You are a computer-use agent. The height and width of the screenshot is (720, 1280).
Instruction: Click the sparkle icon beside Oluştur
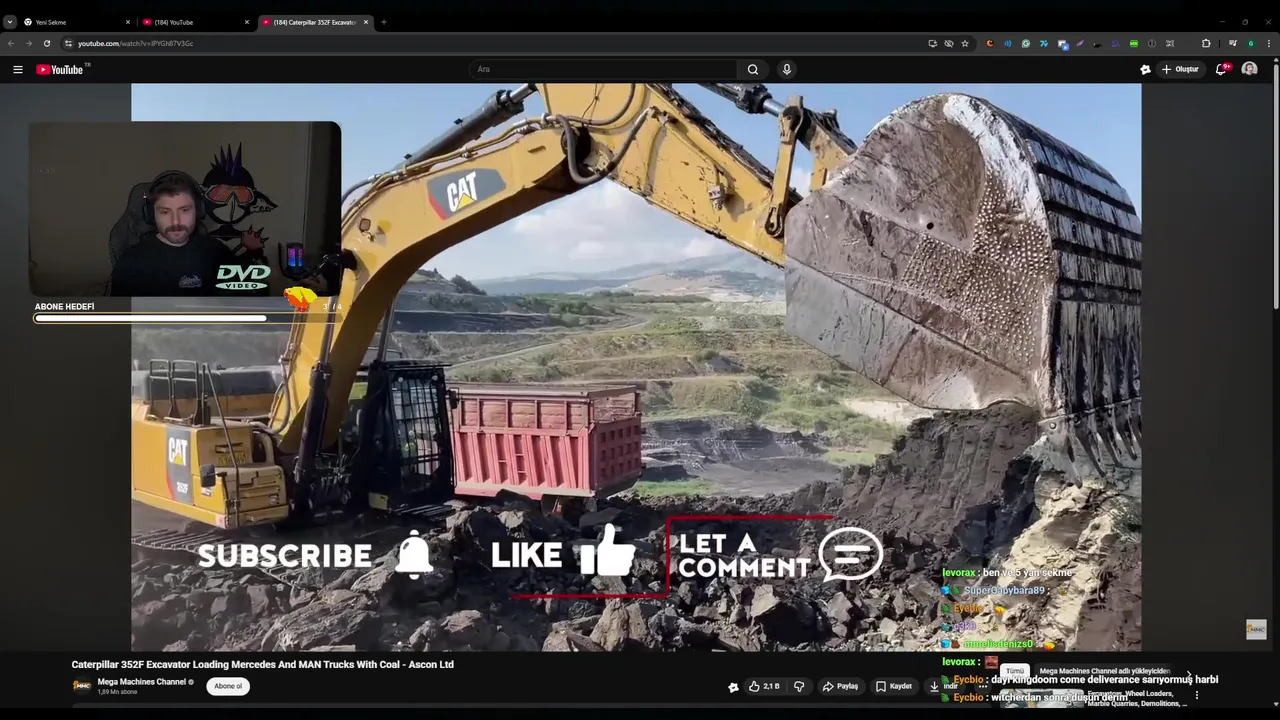click(1145, 69)
